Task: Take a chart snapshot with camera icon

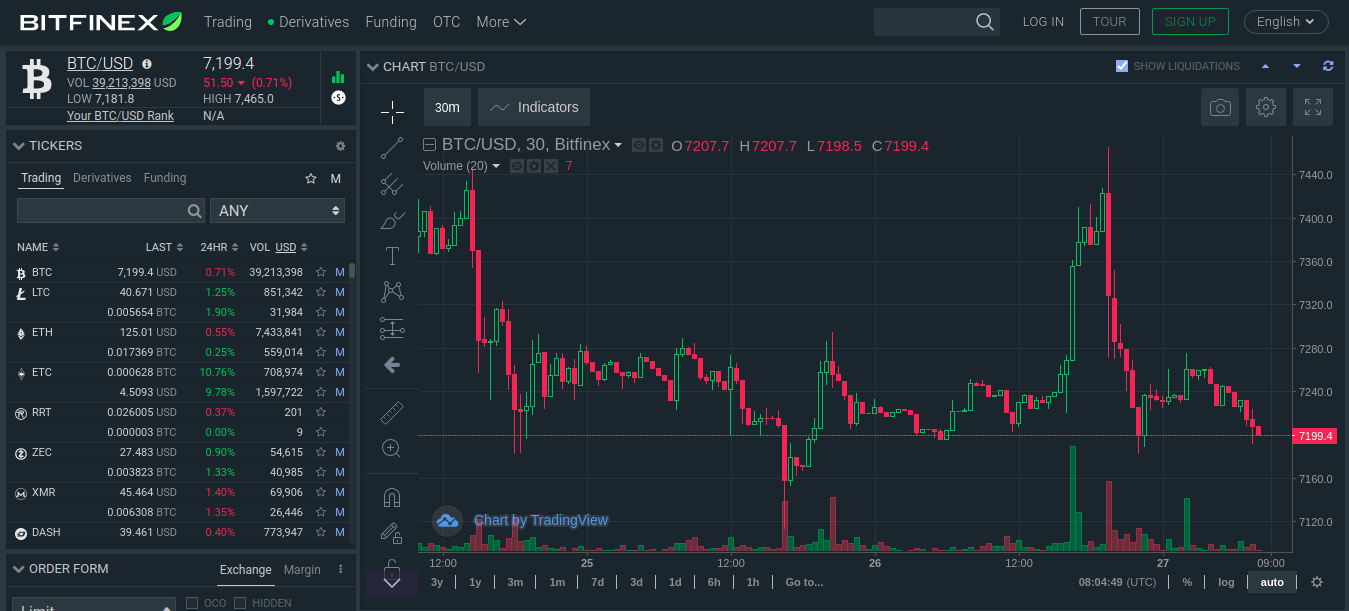Action: [1220, 107]
